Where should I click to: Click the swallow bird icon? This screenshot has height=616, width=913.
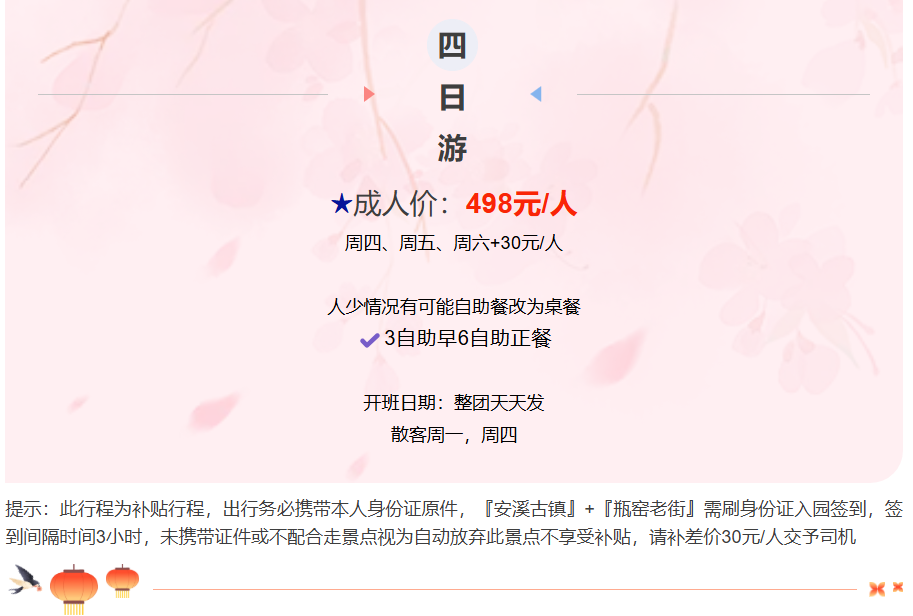click(x=26, y=579)
